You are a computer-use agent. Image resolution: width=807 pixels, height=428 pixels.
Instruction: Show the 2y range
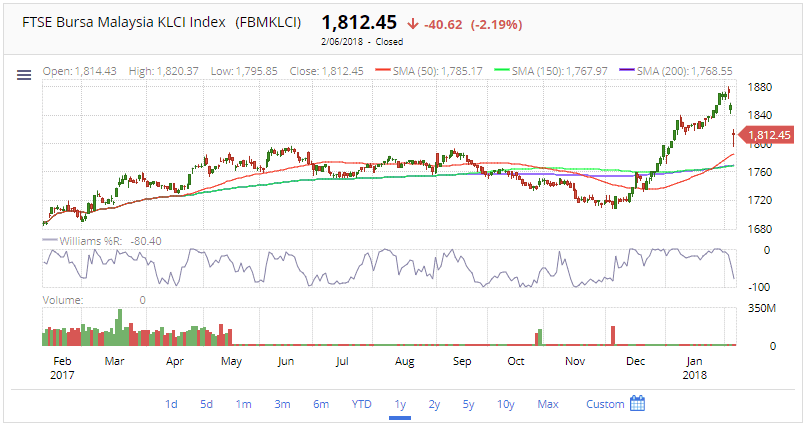434,404
